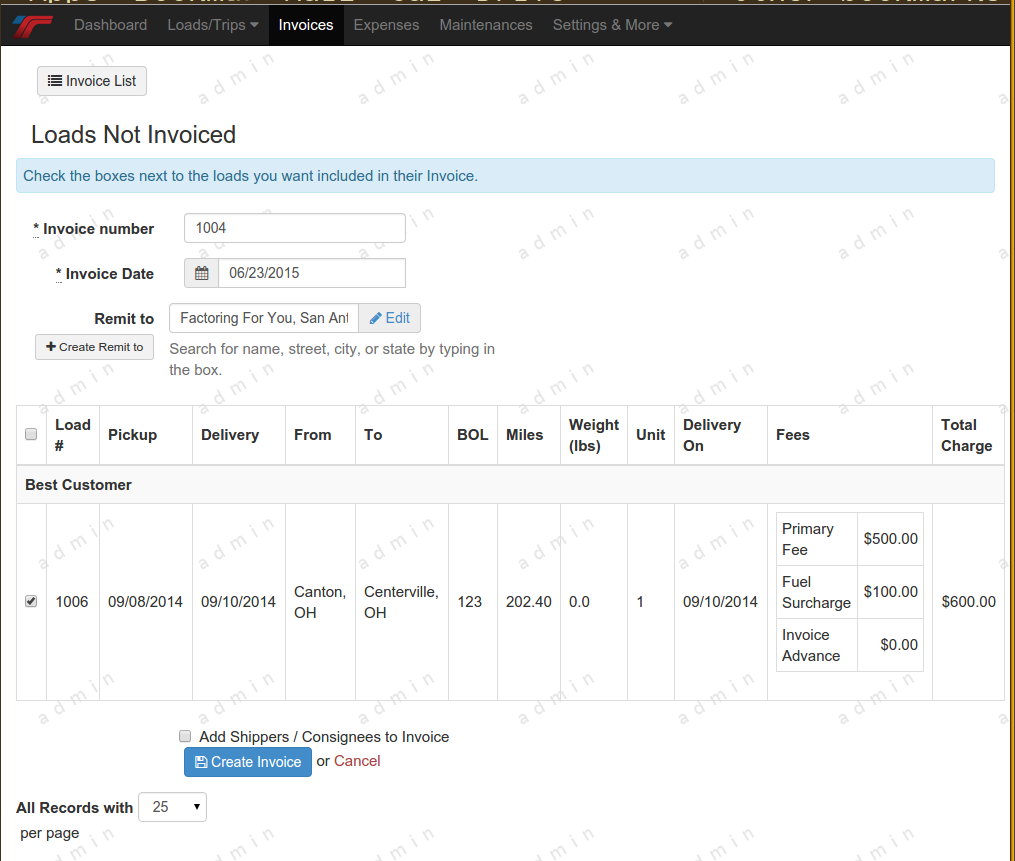Open Invoice List via list icon button
The height and width of the screenshot is (861, 1015).
coord(92,81)
